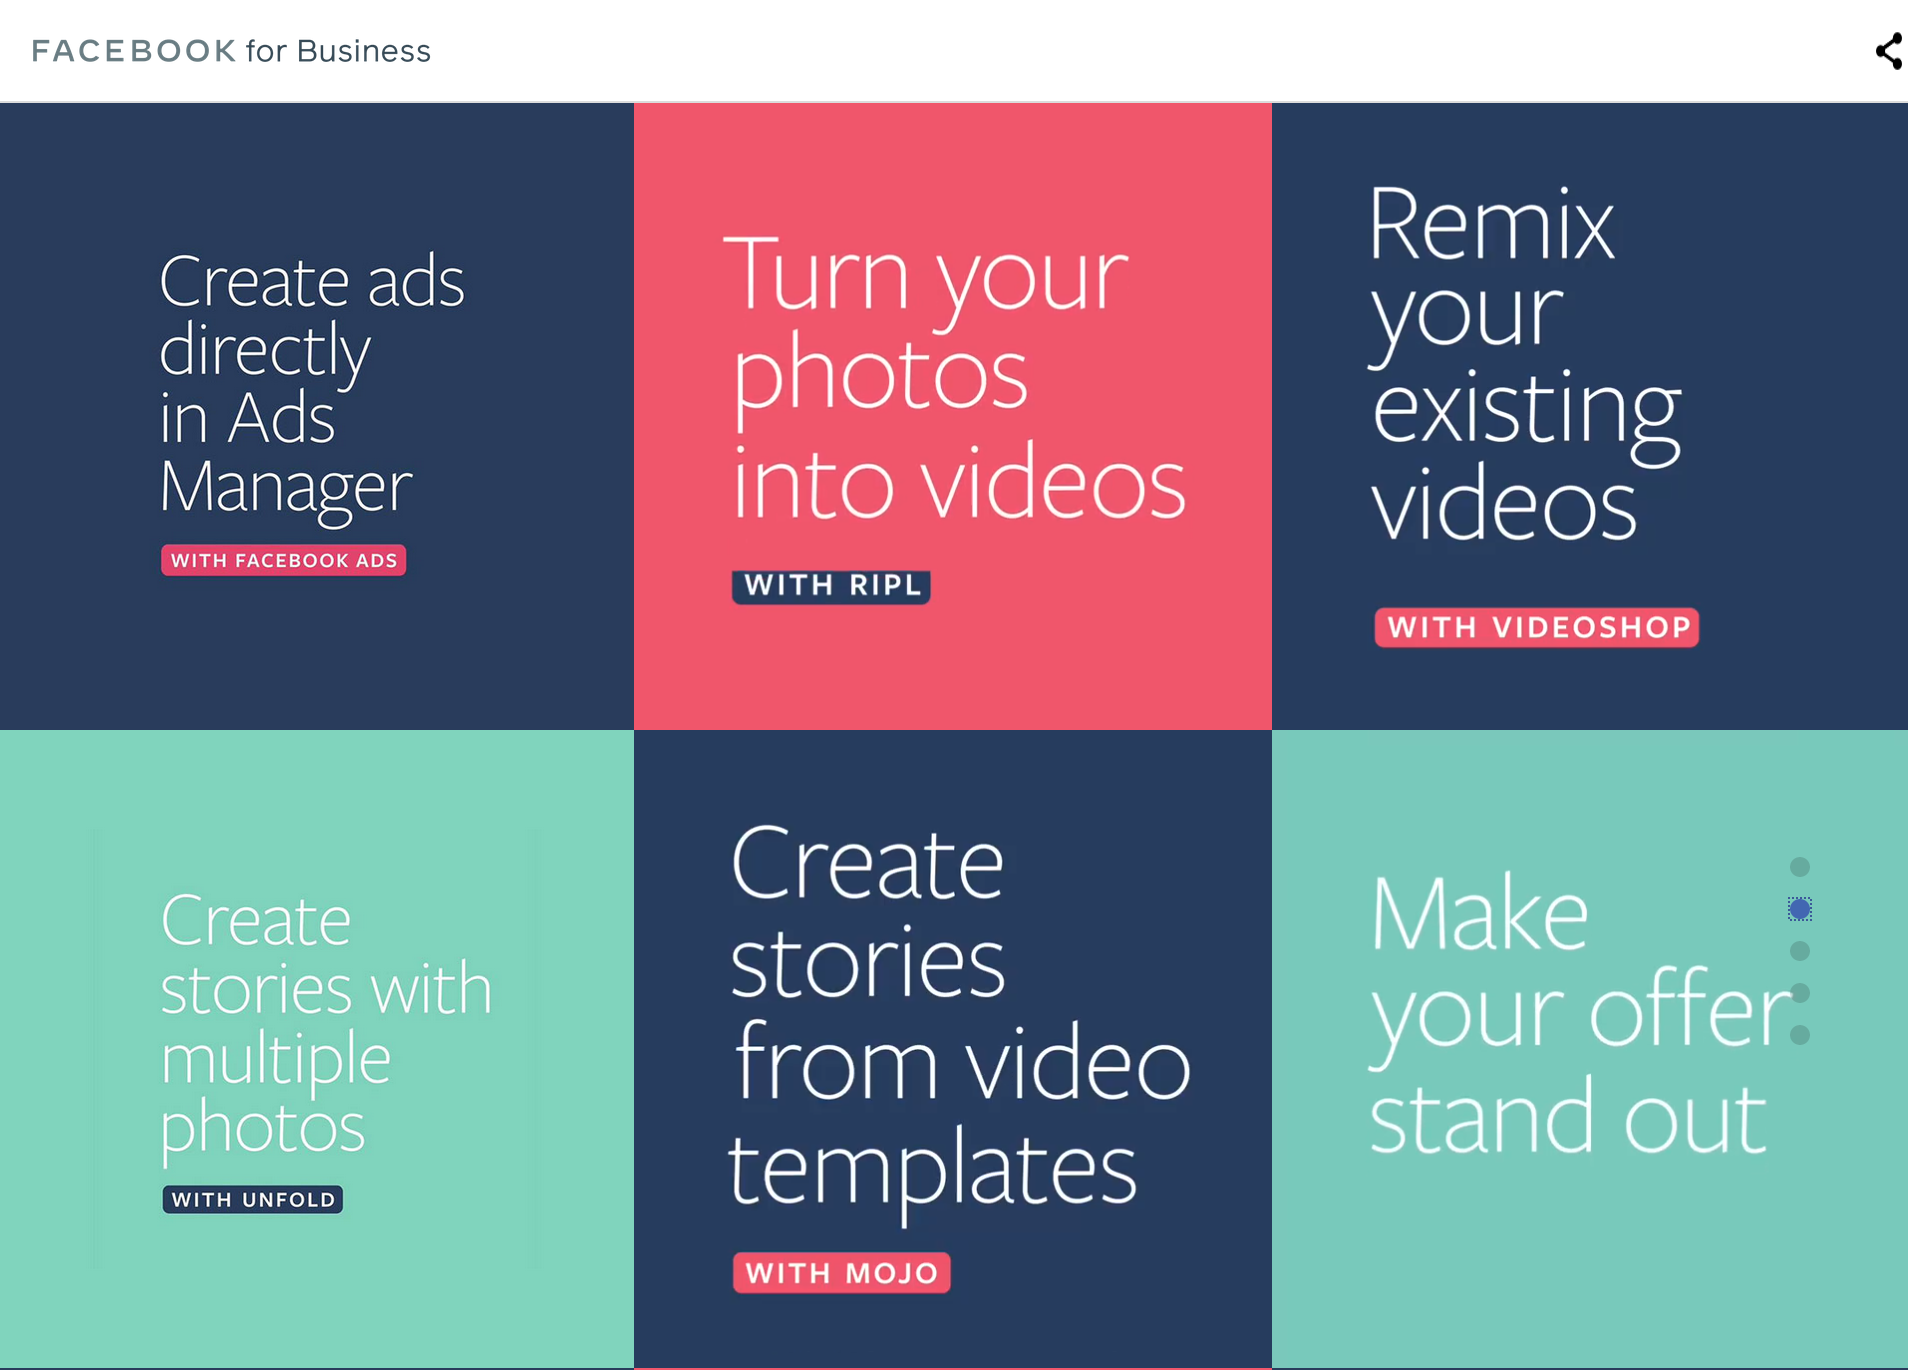The width and height of the screenshot is (1908, 1370).
Task: Click the share icon in the header
Action: pyautogui.click(x=1888, y=51)
